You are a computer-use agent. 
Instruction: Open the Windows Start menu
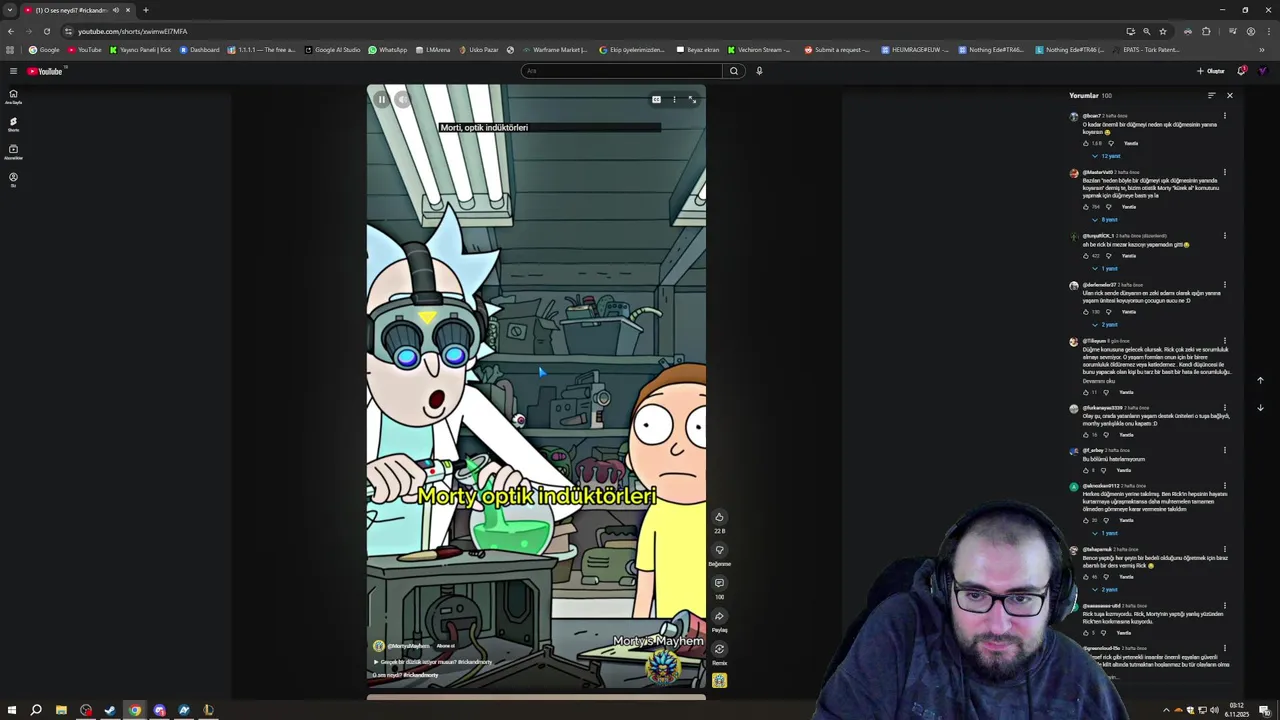[12, 710]
